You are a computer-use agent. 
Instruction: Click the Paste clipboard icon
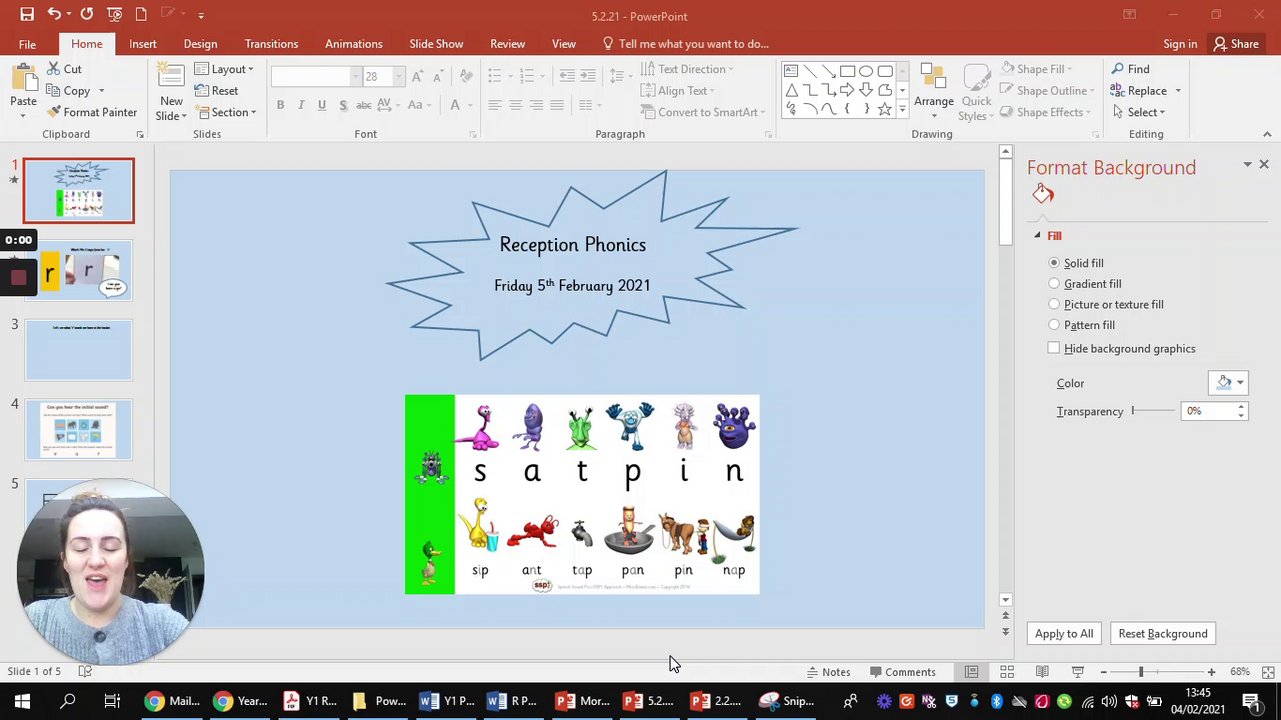(23, 79)
